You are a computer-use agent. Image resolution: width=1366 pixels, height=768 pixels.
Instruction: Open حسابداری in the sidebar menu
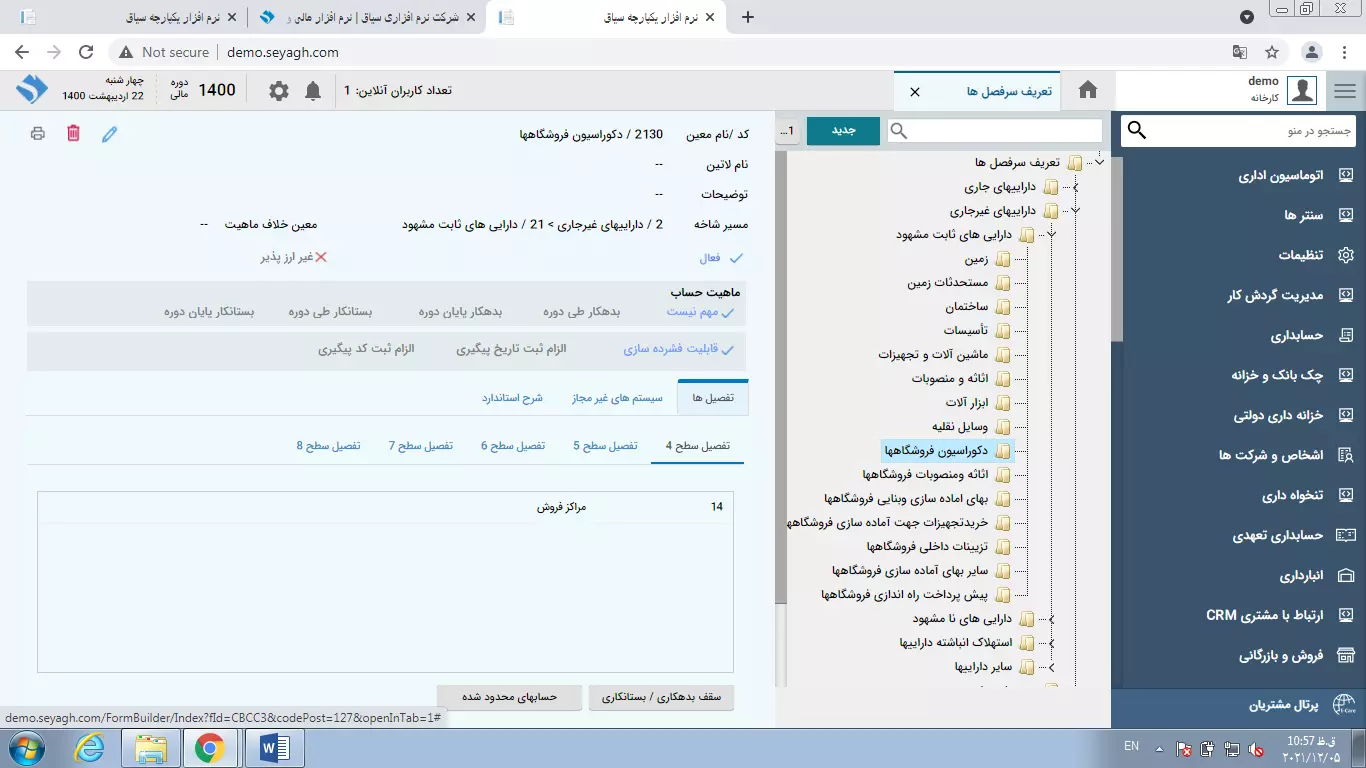click(x=1297, y=336)
